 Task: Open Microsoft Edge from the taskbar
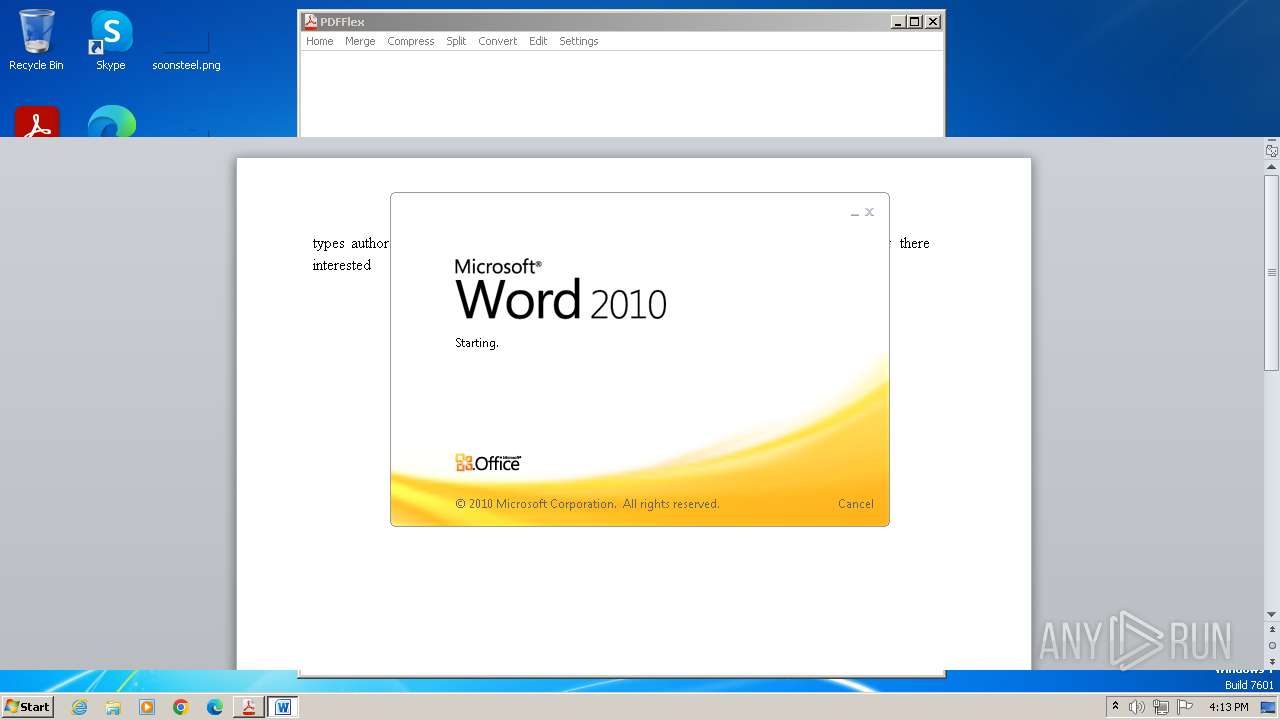tap(215, 707)
